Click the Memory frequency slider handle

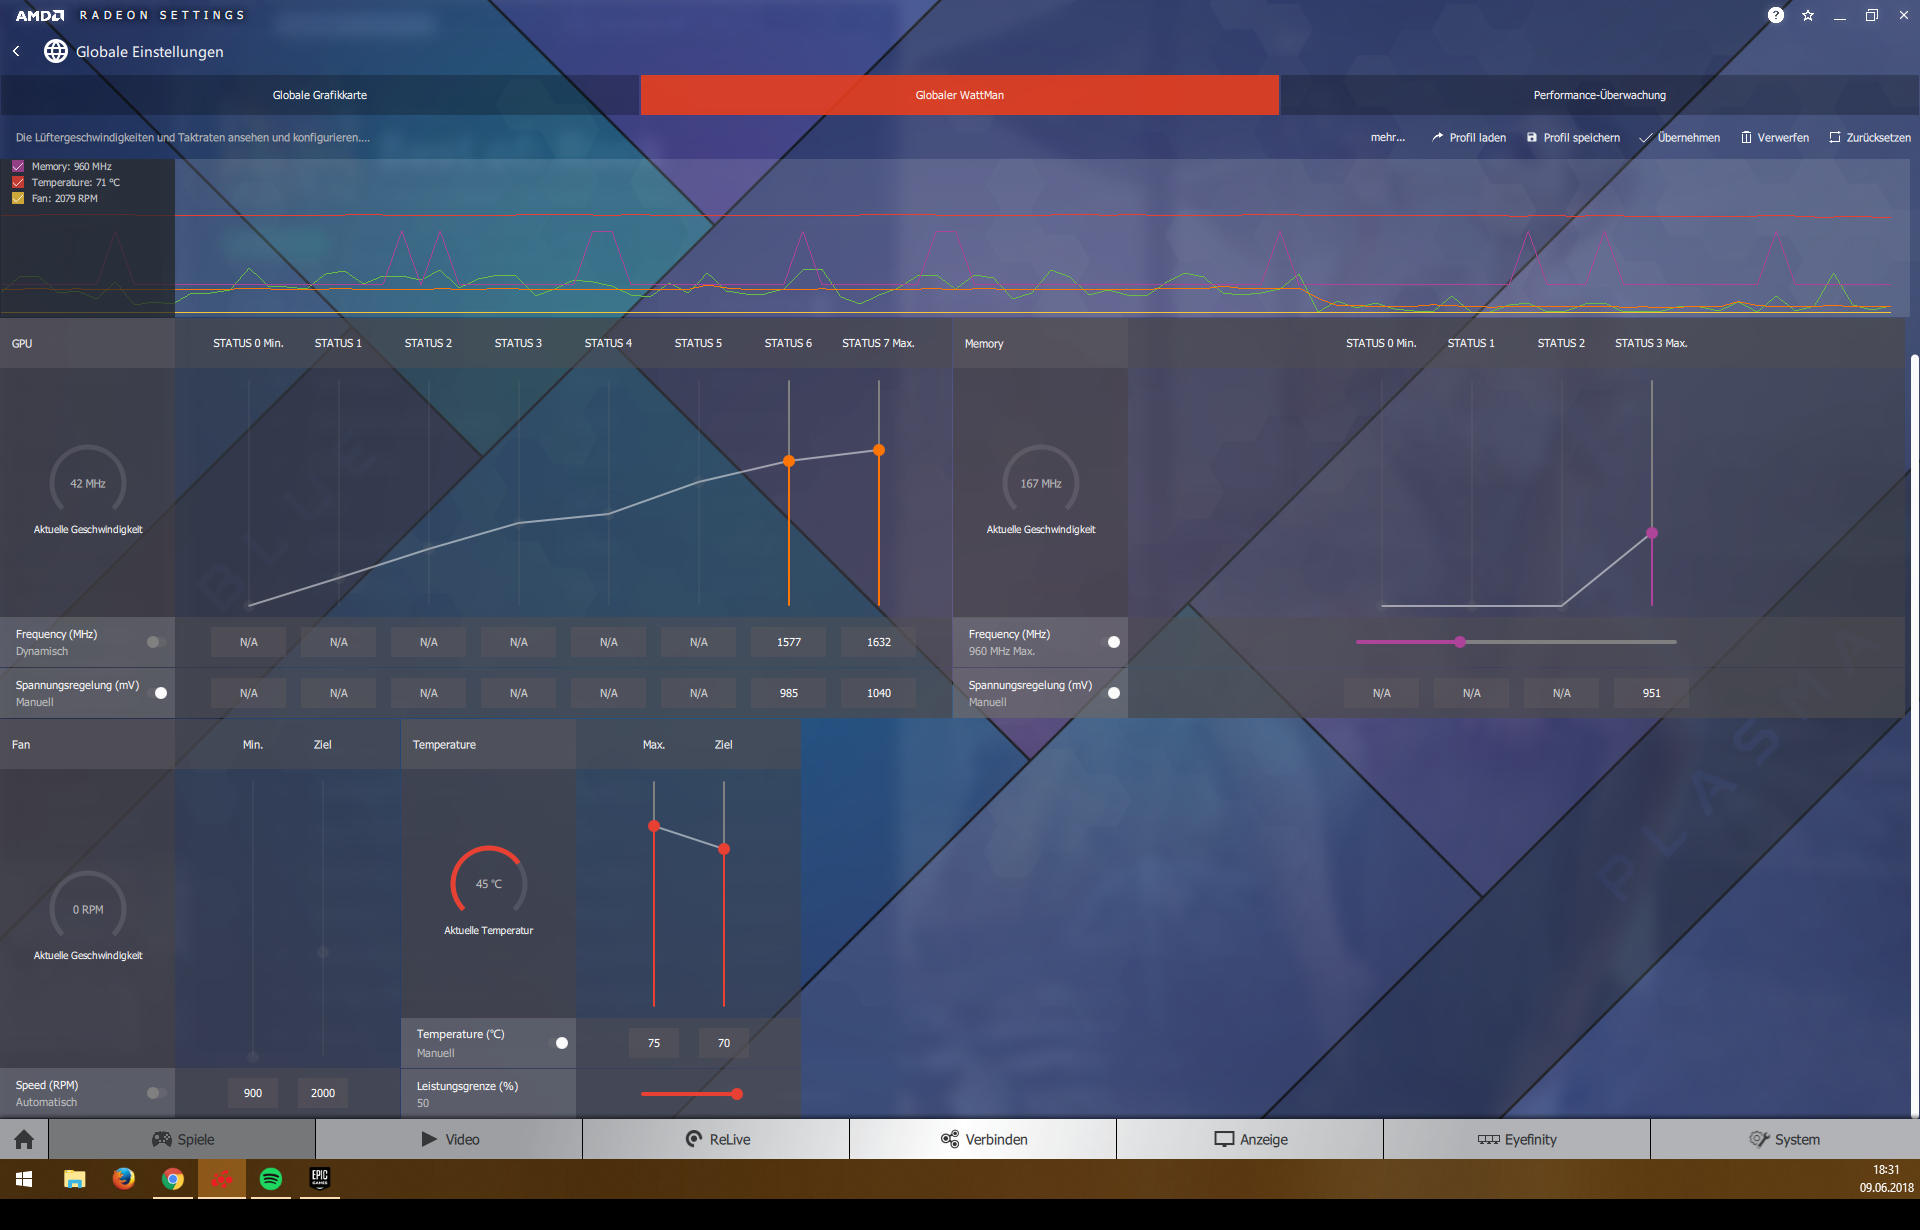click(1460, 642)
